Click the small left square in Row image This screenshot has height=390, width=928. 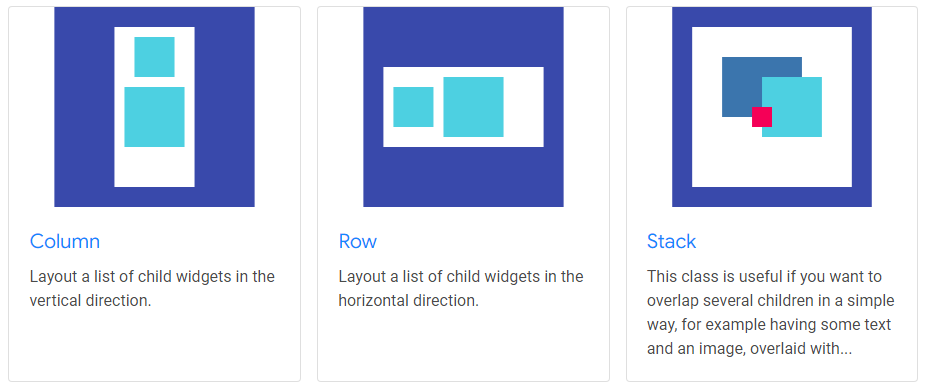pyautogui.click(x=413, y=107)
